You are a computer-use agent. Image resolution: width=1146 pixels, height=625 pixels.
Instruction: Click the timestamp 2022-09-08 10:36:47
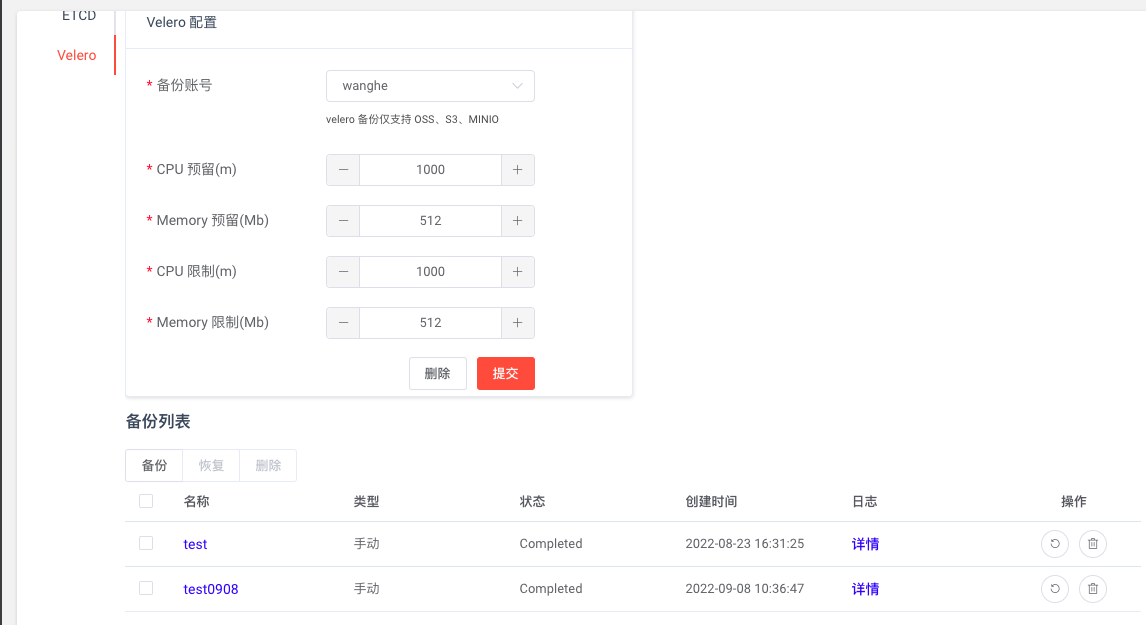(745, 589)
